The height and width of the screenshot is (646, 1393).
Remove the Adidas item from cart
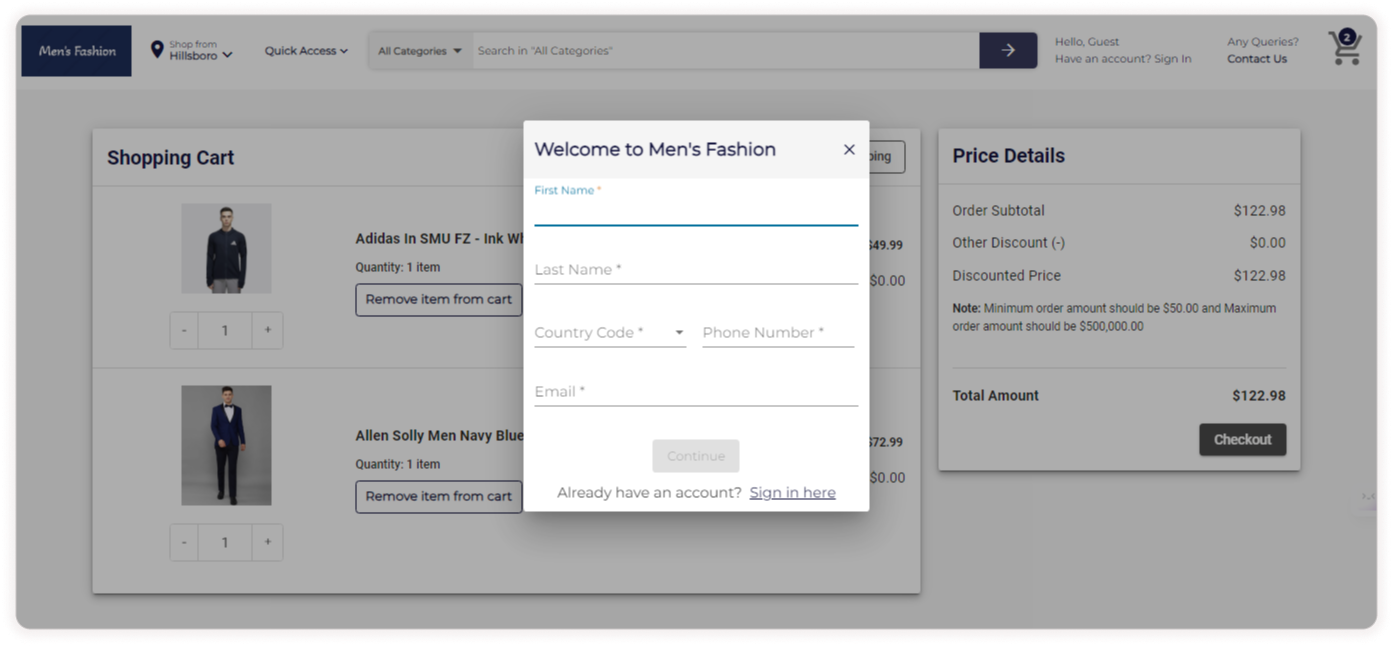[438, 299]
